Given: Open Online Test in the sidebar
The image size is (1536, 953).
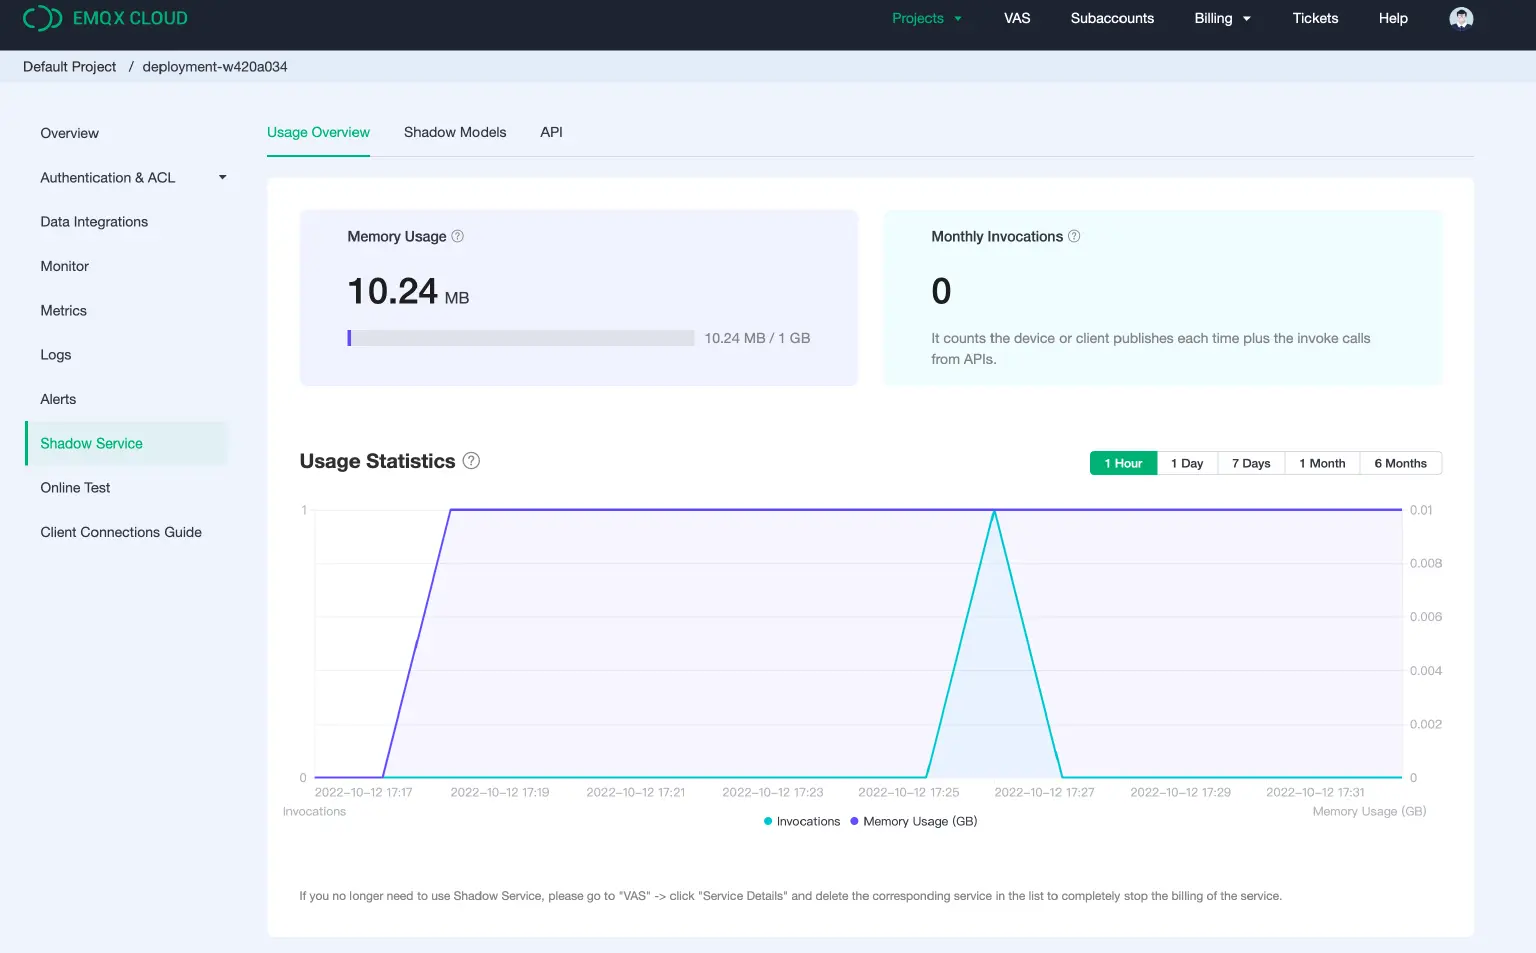Looking at the screenshot, I should tap(75, 487).
